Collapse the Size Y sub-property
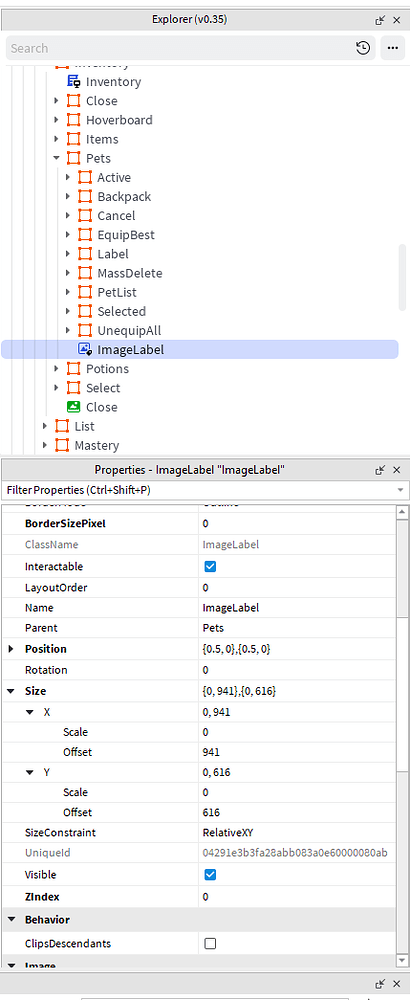410x1000 pixels. 29,772
